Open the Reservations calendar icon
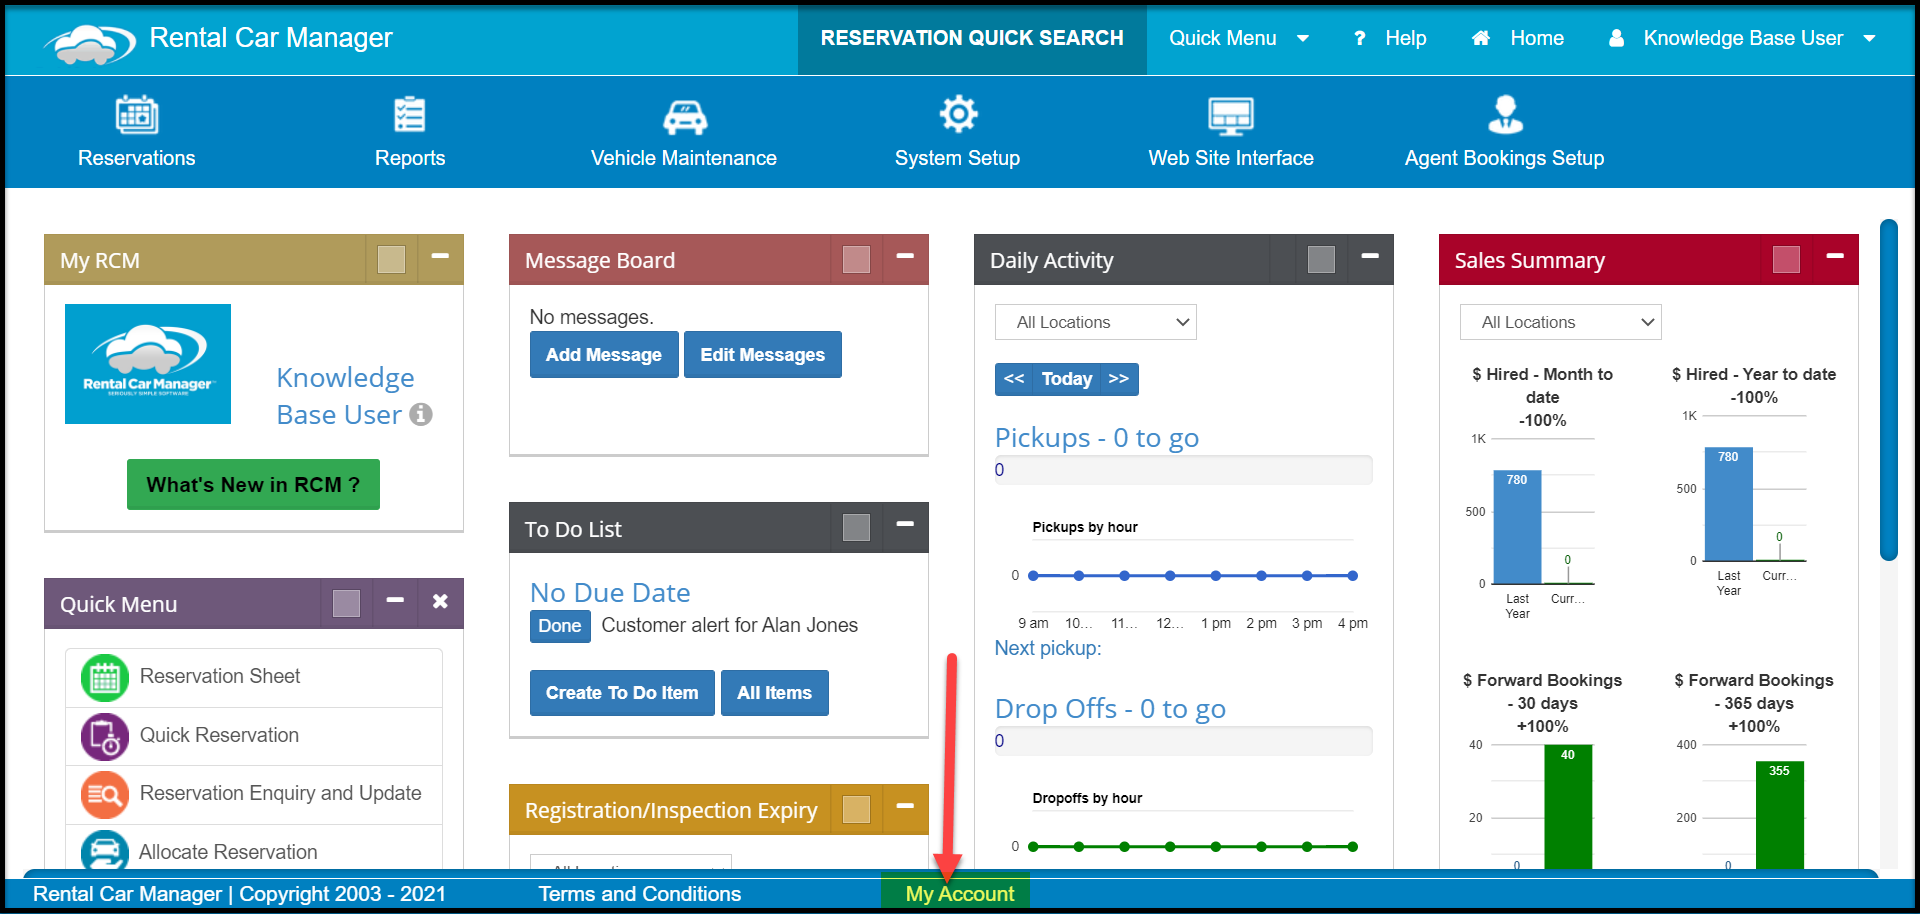 tap(137, 115)
